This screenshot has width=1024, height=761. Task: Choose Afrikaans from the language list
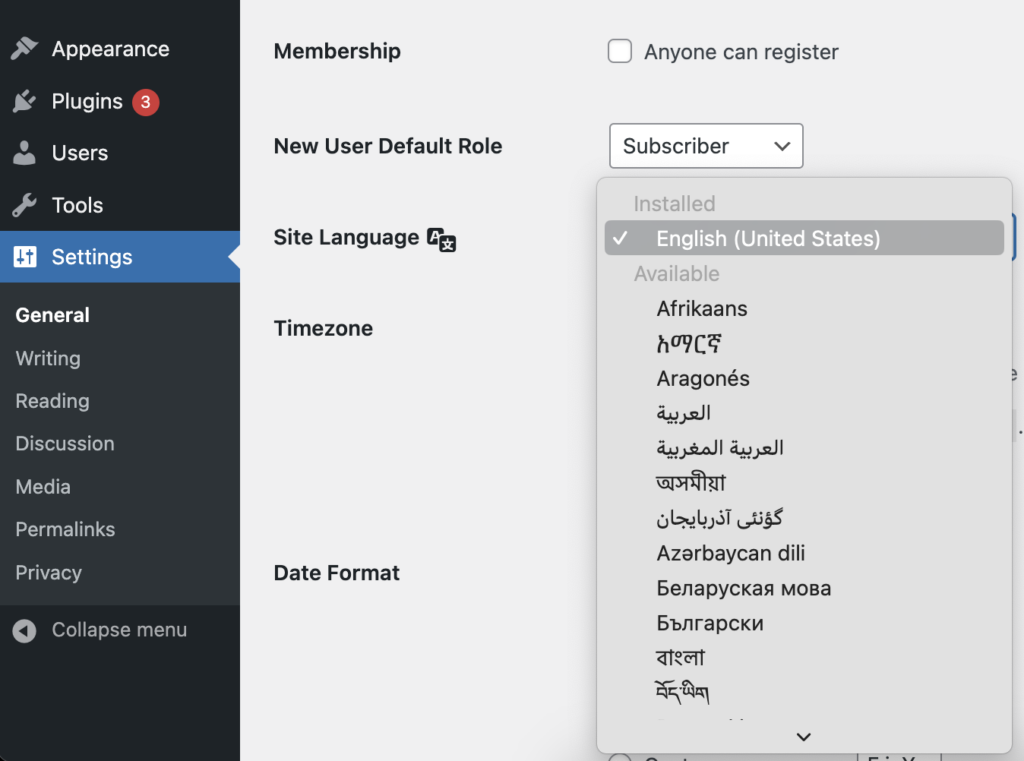click(702, 309)
